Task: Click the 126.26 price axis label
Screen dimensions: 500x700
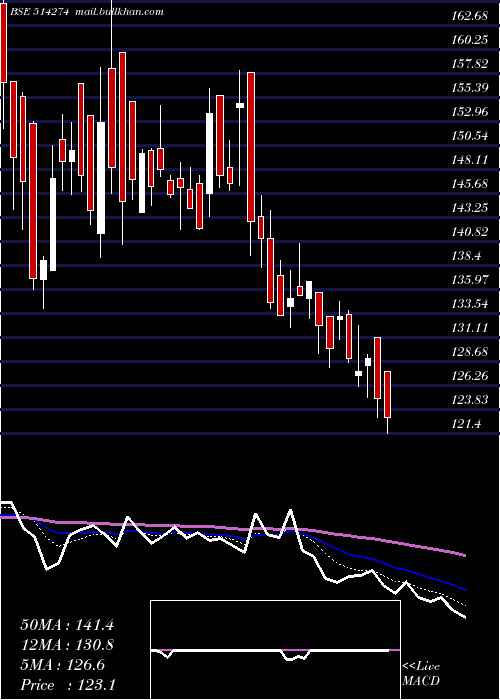Action: point(469,376)
